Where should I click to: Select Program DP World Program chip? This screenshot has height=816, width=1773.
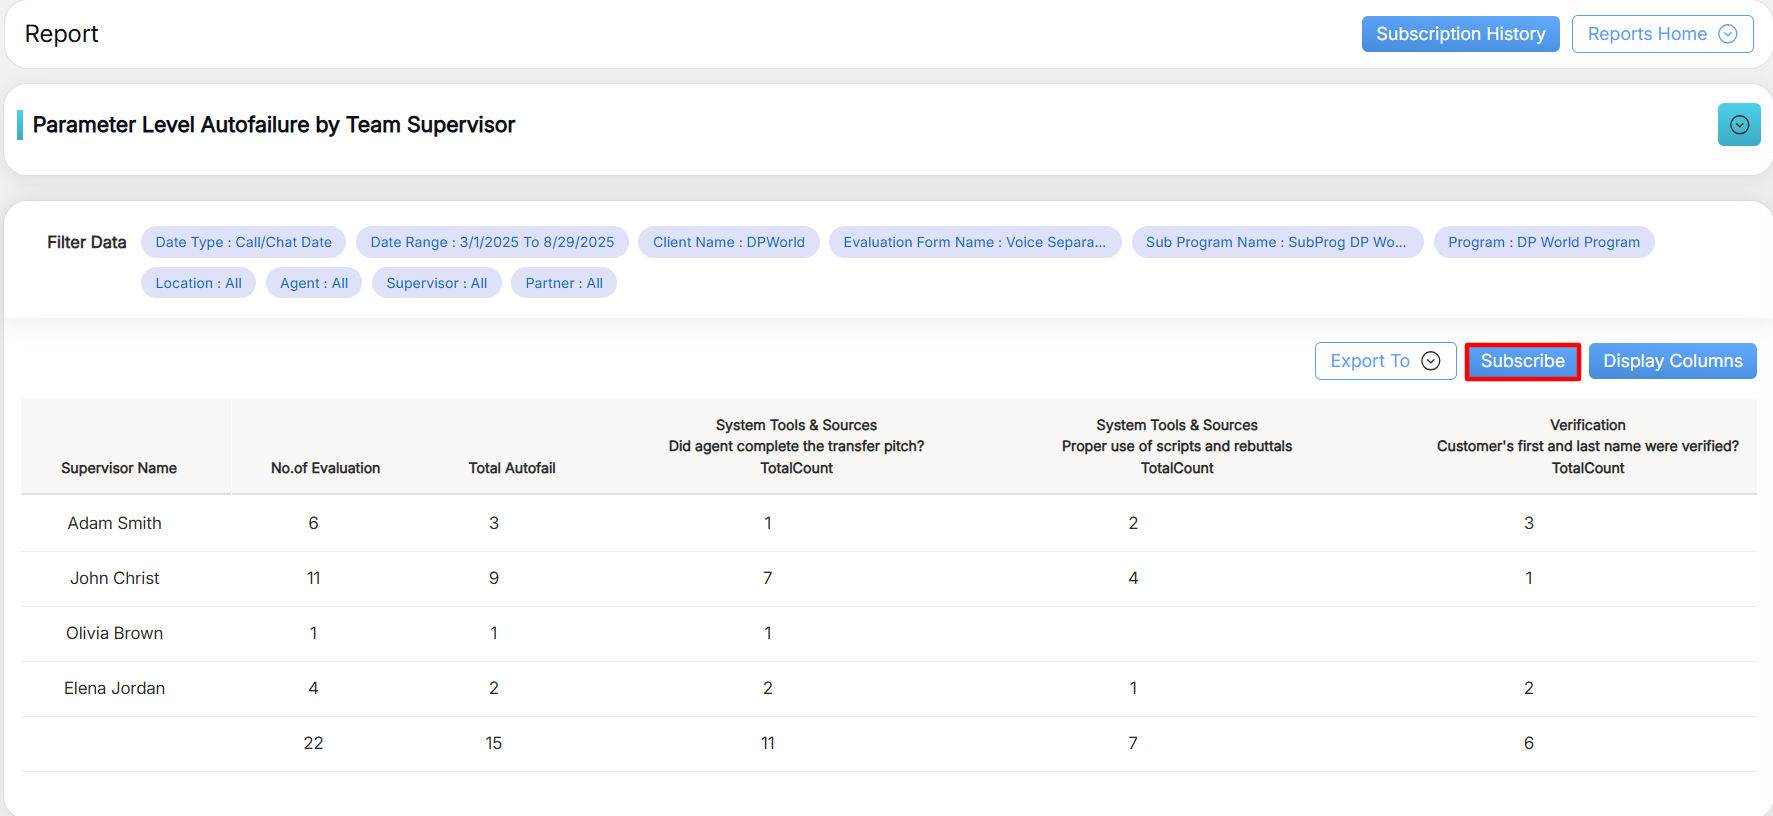click(1543, 242)
